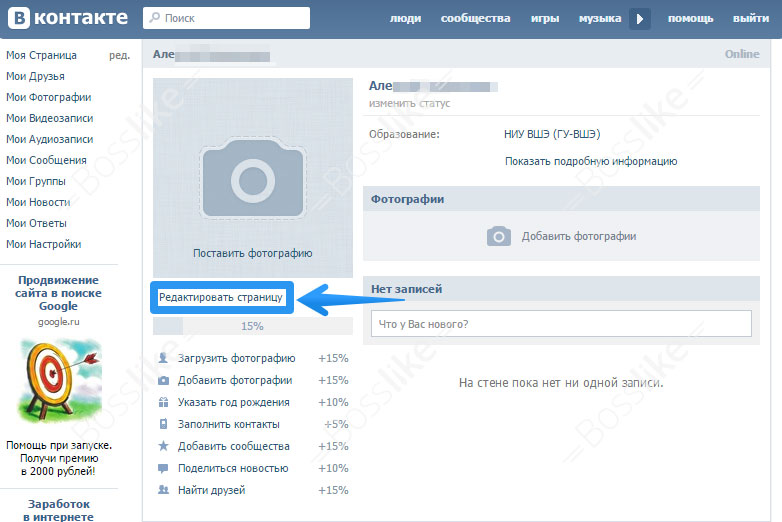Click the Фотографии section header

[562, 199]
